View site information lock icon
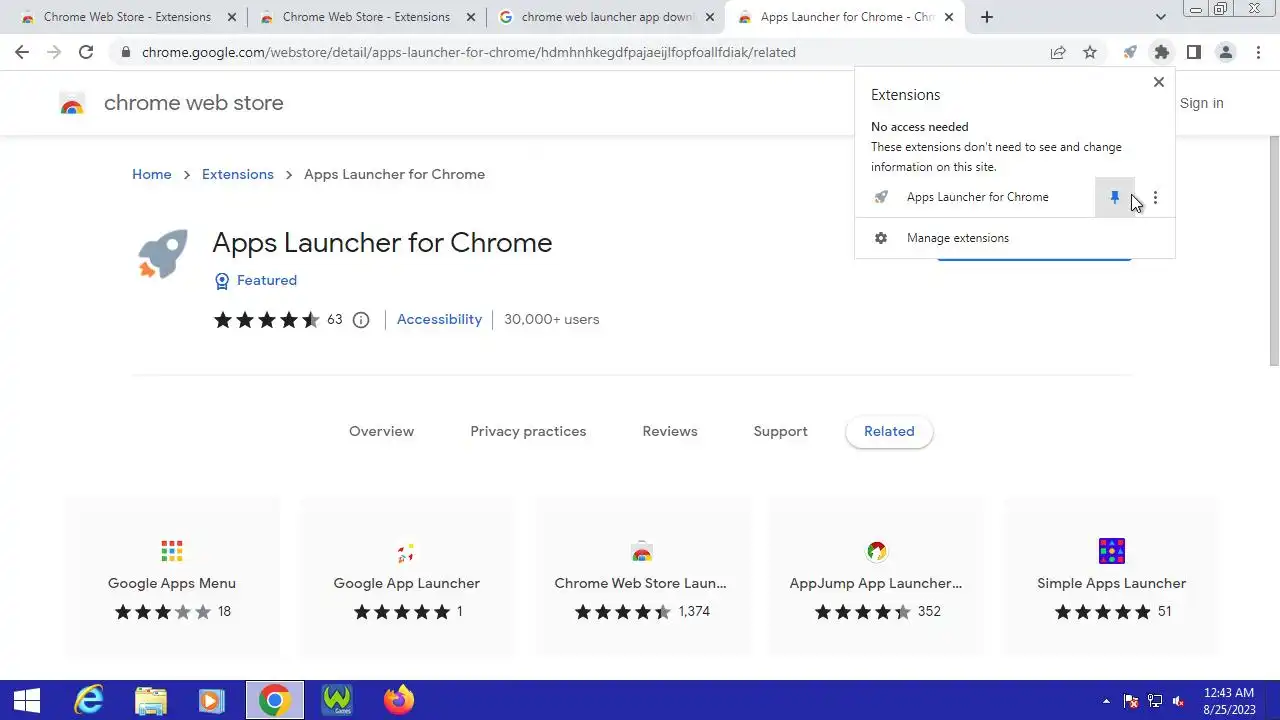 [x=125, y=52]
